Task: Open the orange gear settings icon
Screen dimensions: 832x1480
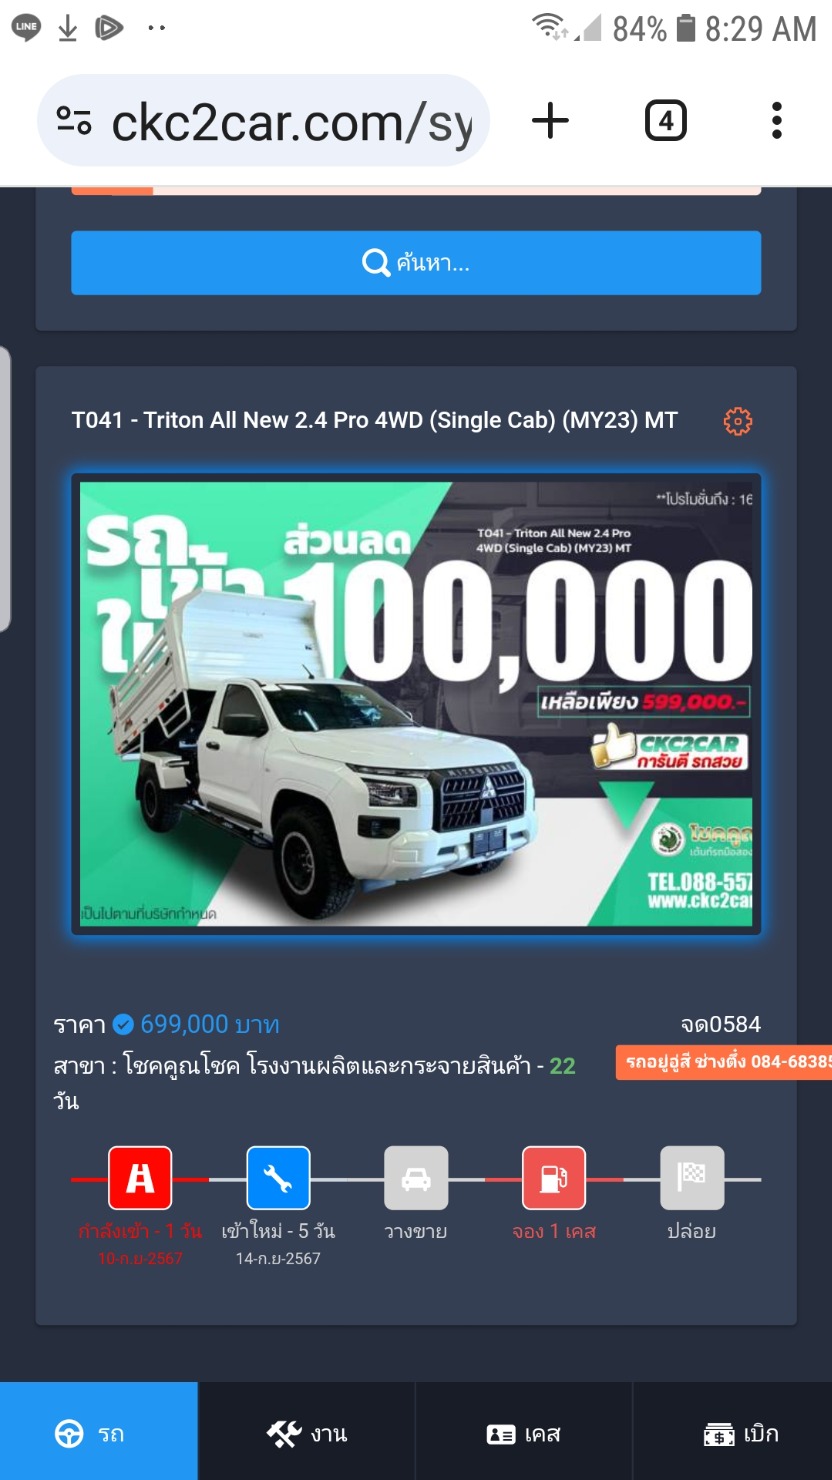Action: click(738, 421)
